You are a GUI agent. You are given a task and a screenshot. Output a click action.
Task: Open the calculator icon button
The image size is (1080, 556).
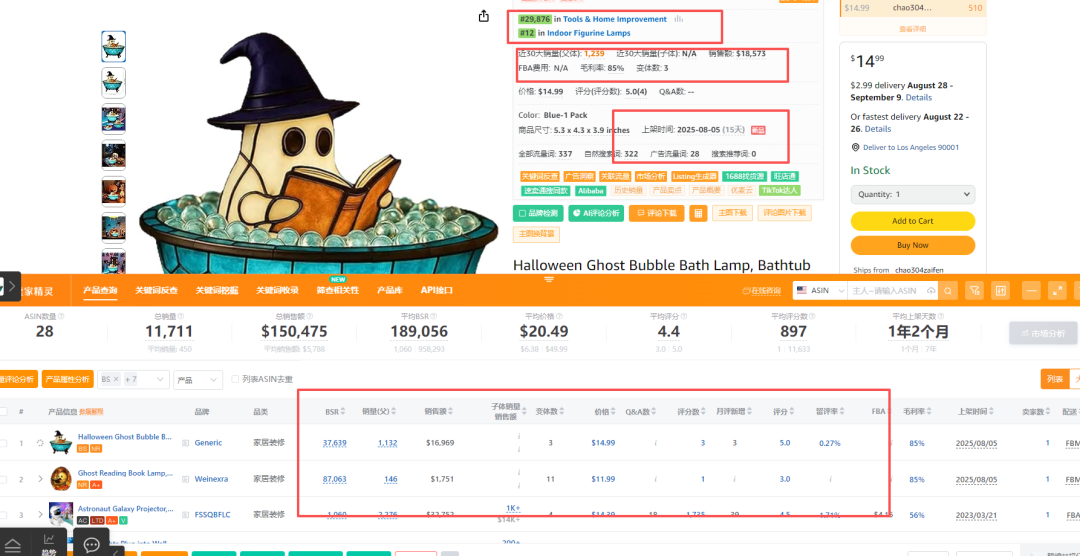(698, 213)
